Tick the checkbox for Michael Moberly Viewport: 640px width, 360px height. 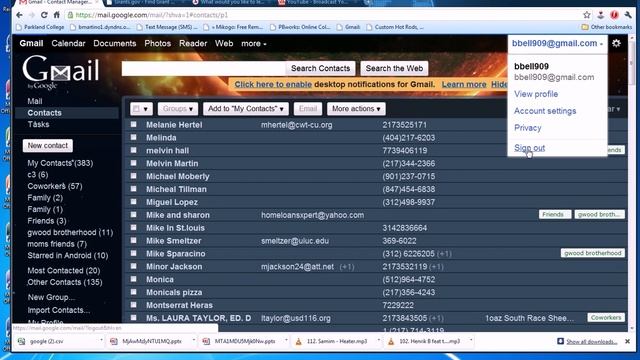(133, 176)
